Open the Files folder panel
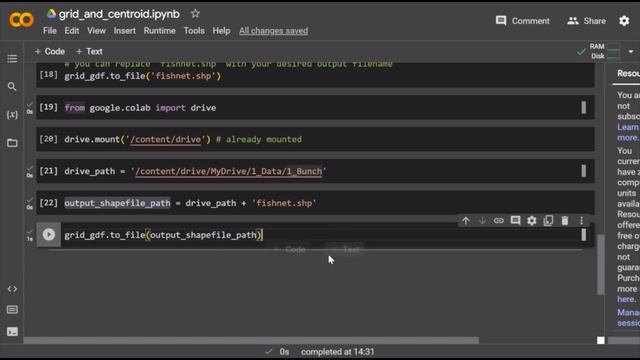 pos(12,143)
